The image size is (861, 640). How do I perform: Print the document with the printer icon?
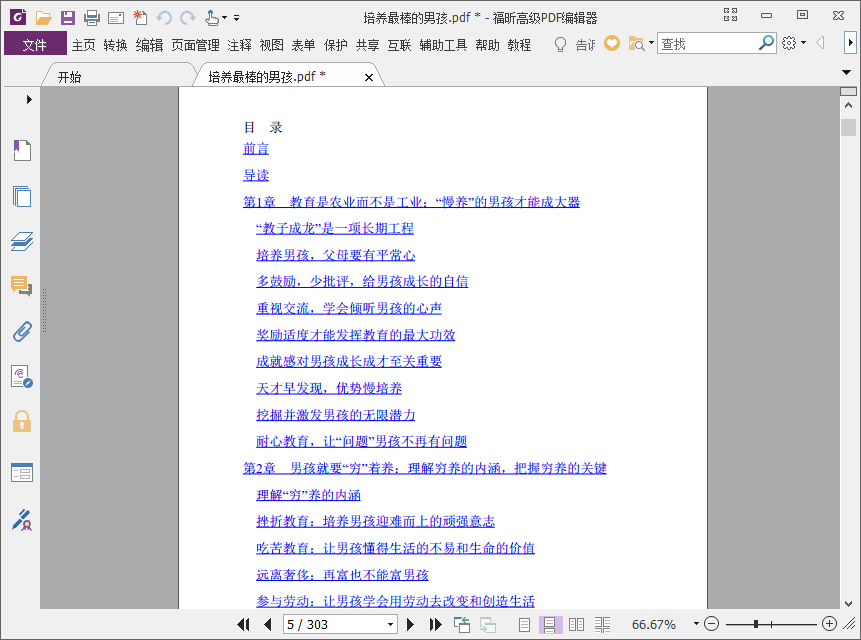(x=92, y=18)
